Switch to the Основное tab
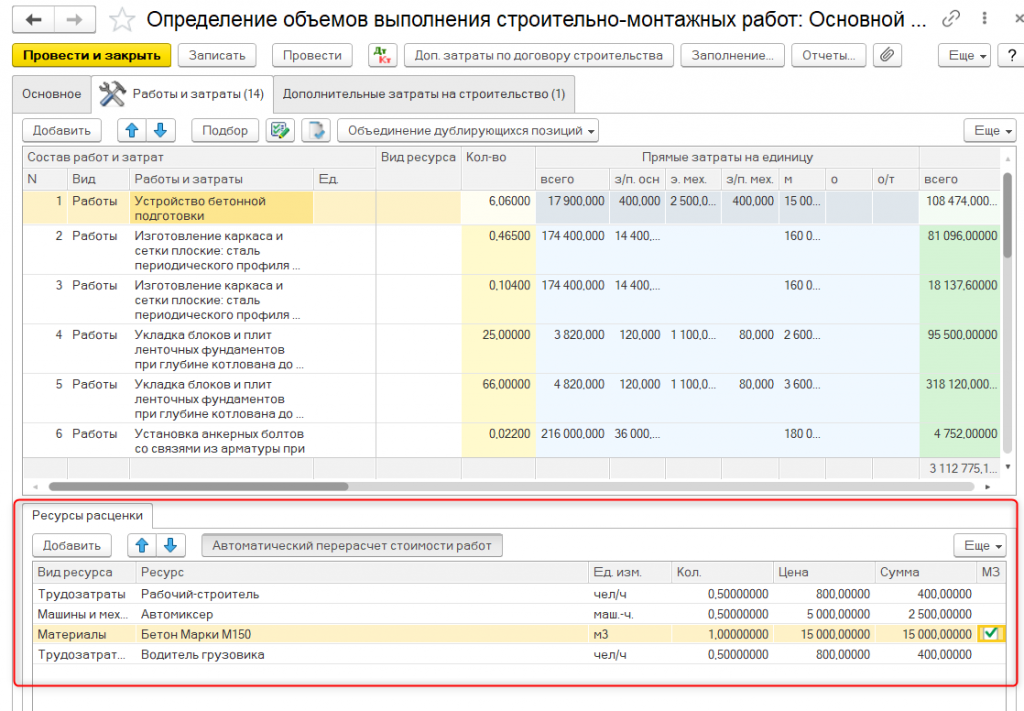Image resolution: width=1024 pixels, height=711 pixels. coord(51,94)
